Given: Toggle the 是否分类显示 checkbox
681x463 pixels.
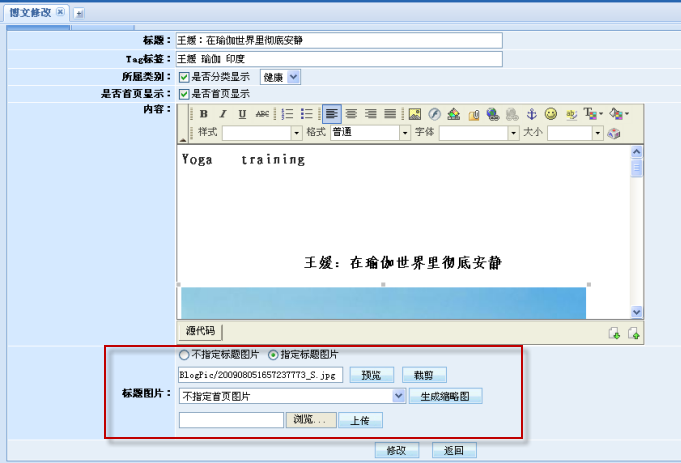Looking at the screenshot, I should (x=184, y=77).
